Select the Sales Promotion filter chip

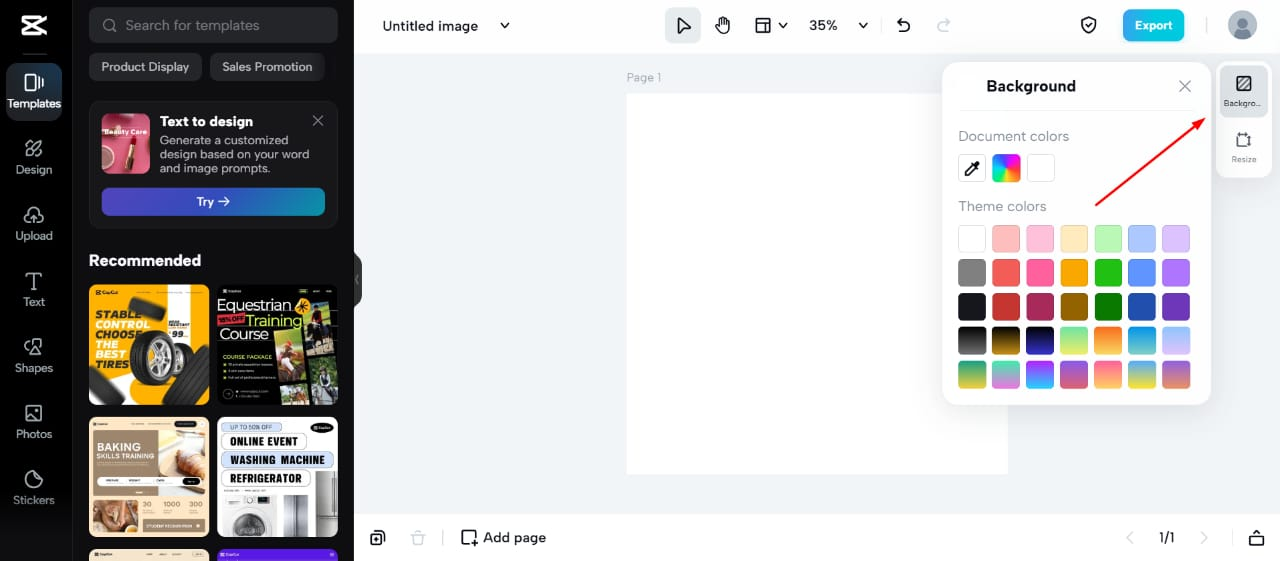(x=267, y=67)
